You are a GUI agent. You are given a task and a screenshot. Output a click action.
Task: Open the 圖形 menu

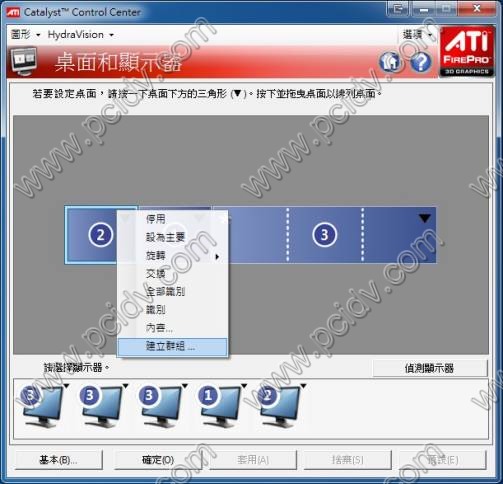(x=26, y=34)
